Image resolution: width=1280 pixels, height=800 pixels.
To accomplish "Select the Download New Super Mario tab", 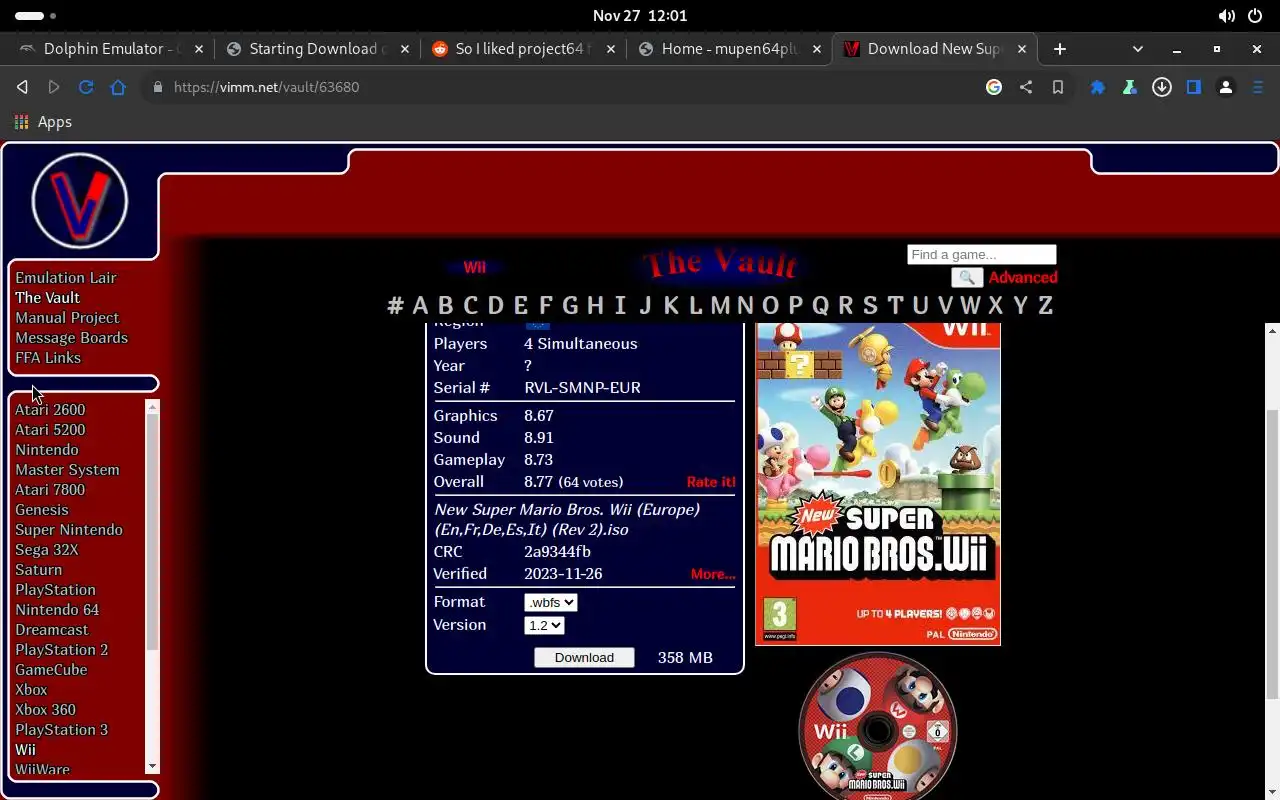I will pos(934,49).
